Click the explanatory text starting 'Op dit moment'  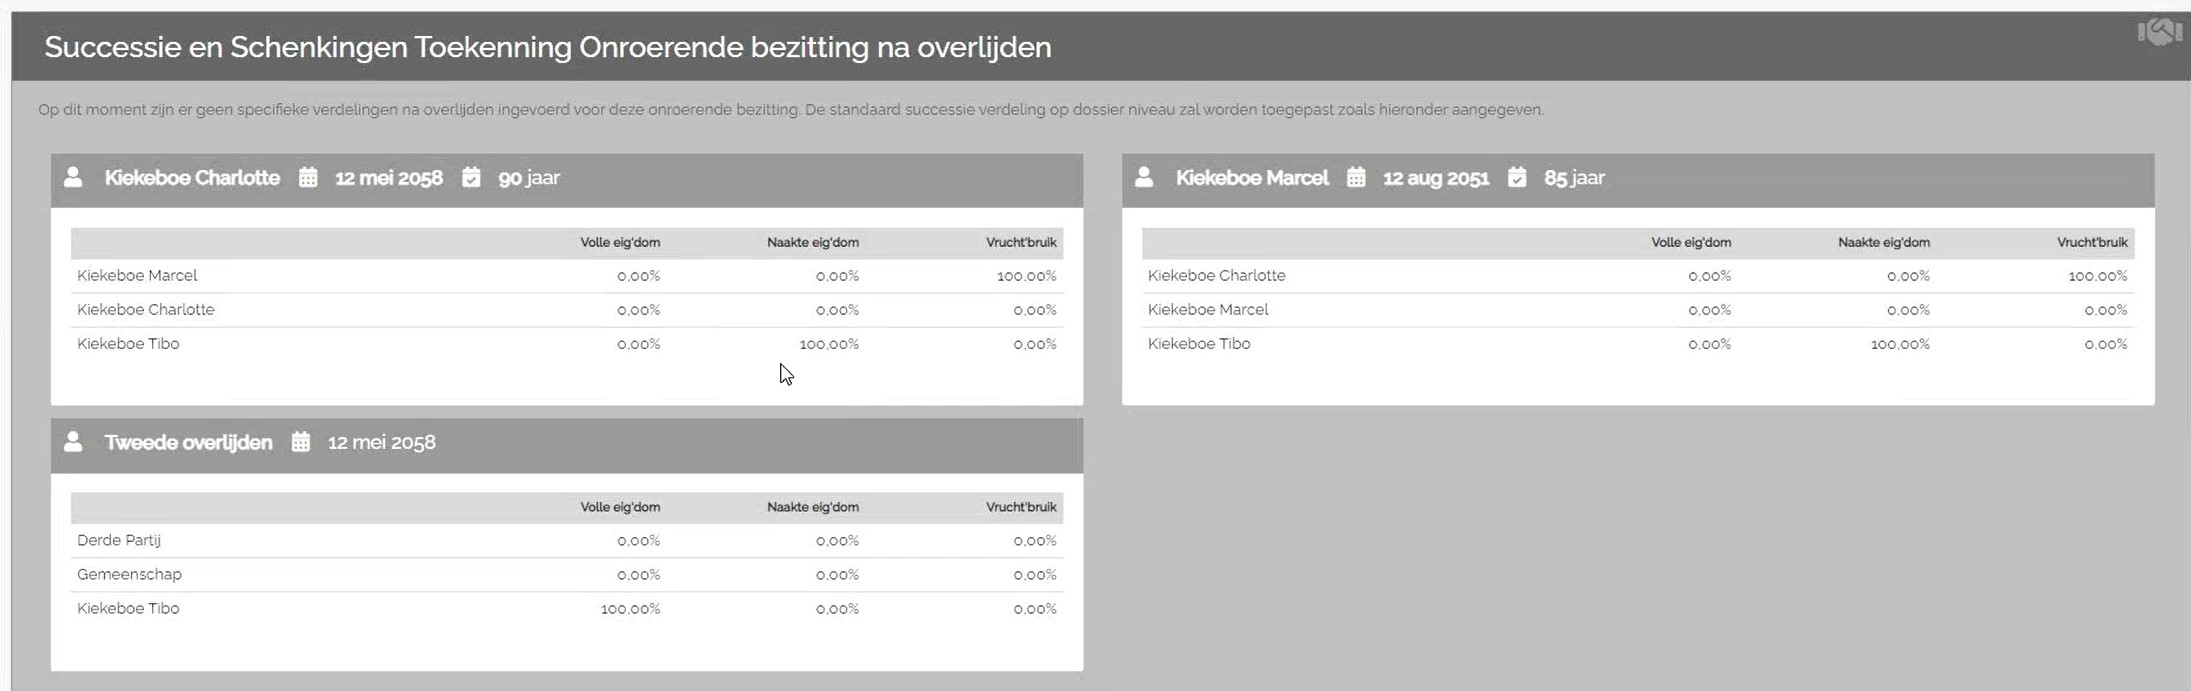791,110
